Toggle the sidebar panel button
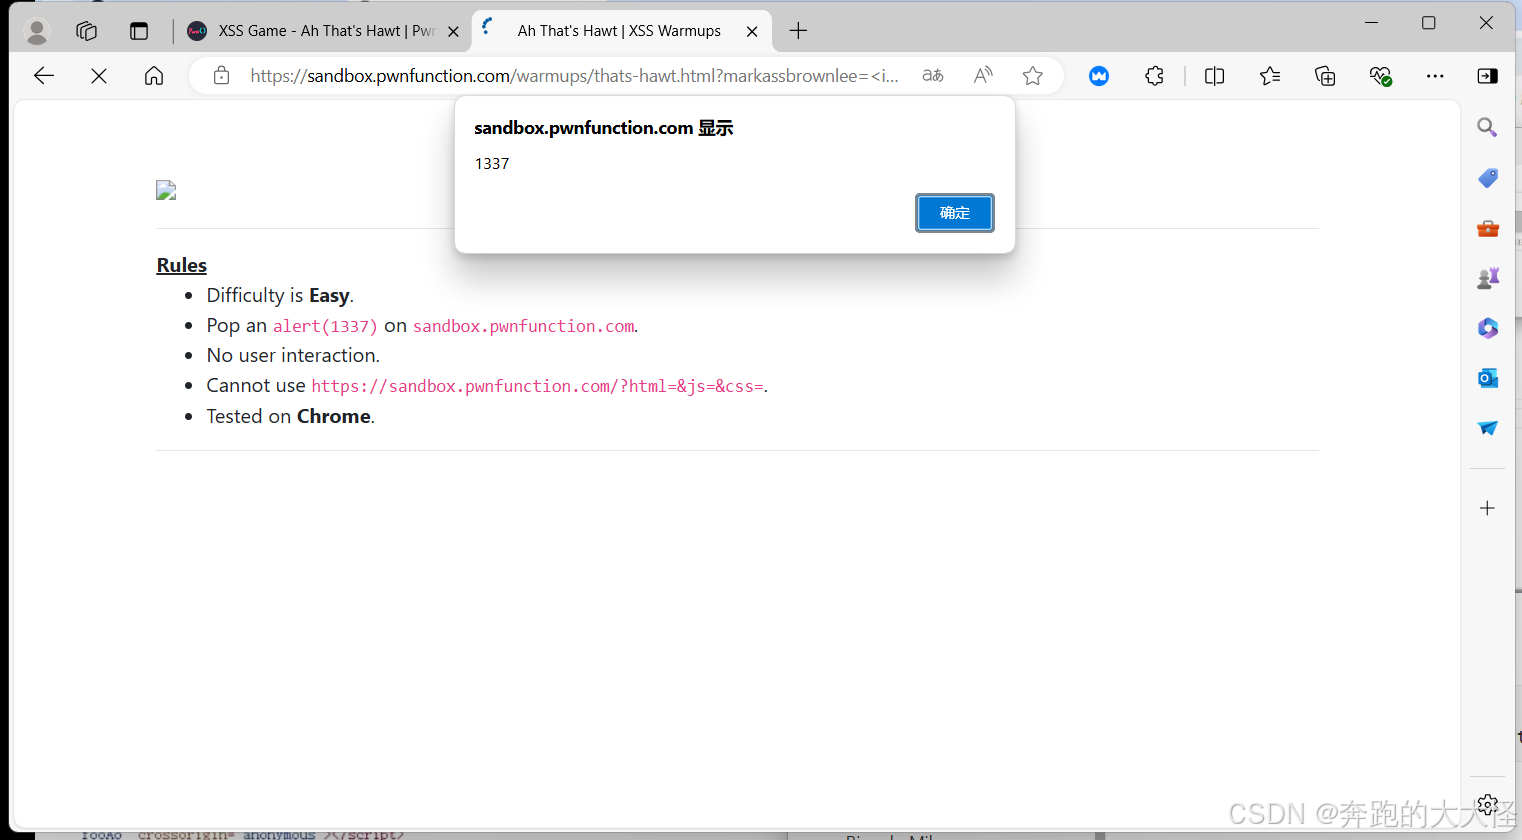The width and height of the screenshot is (1522, 840). 1487,76
